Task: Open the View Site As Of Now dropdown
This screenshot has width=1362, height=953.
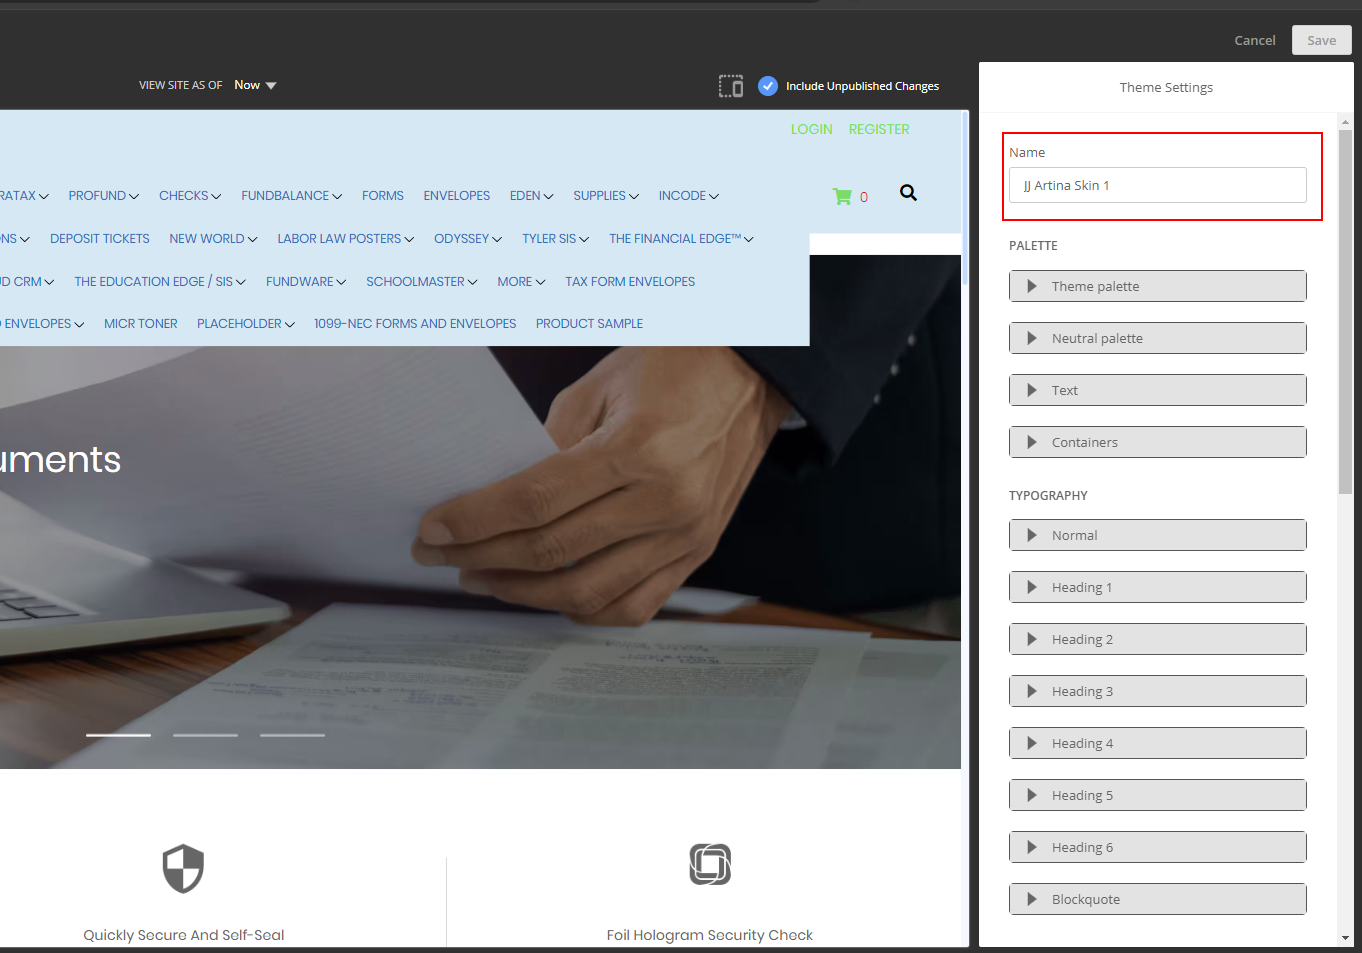Action: (x=255, y=85)
